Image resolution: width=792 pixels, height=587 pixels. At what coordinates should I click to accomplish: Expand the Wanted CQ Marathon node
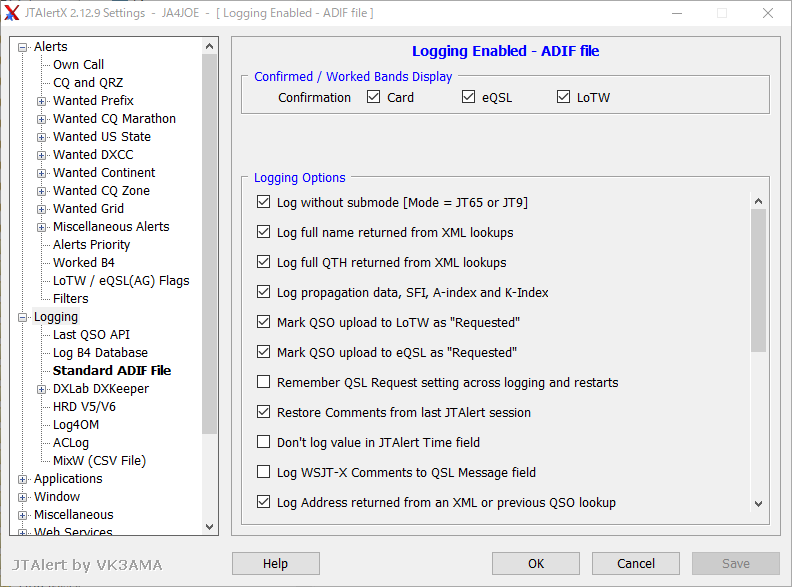(x=41, y=119)
